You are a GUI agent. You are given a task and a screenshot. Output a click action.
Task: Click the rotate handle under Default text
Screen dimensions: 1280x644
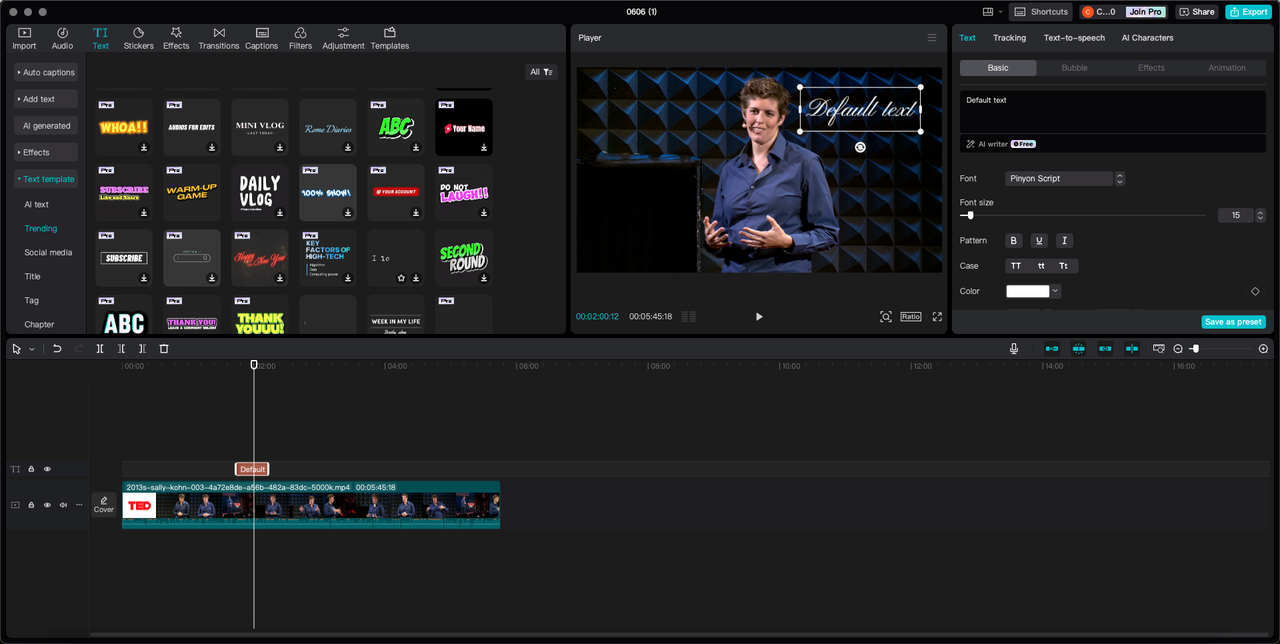pos(860,147)
